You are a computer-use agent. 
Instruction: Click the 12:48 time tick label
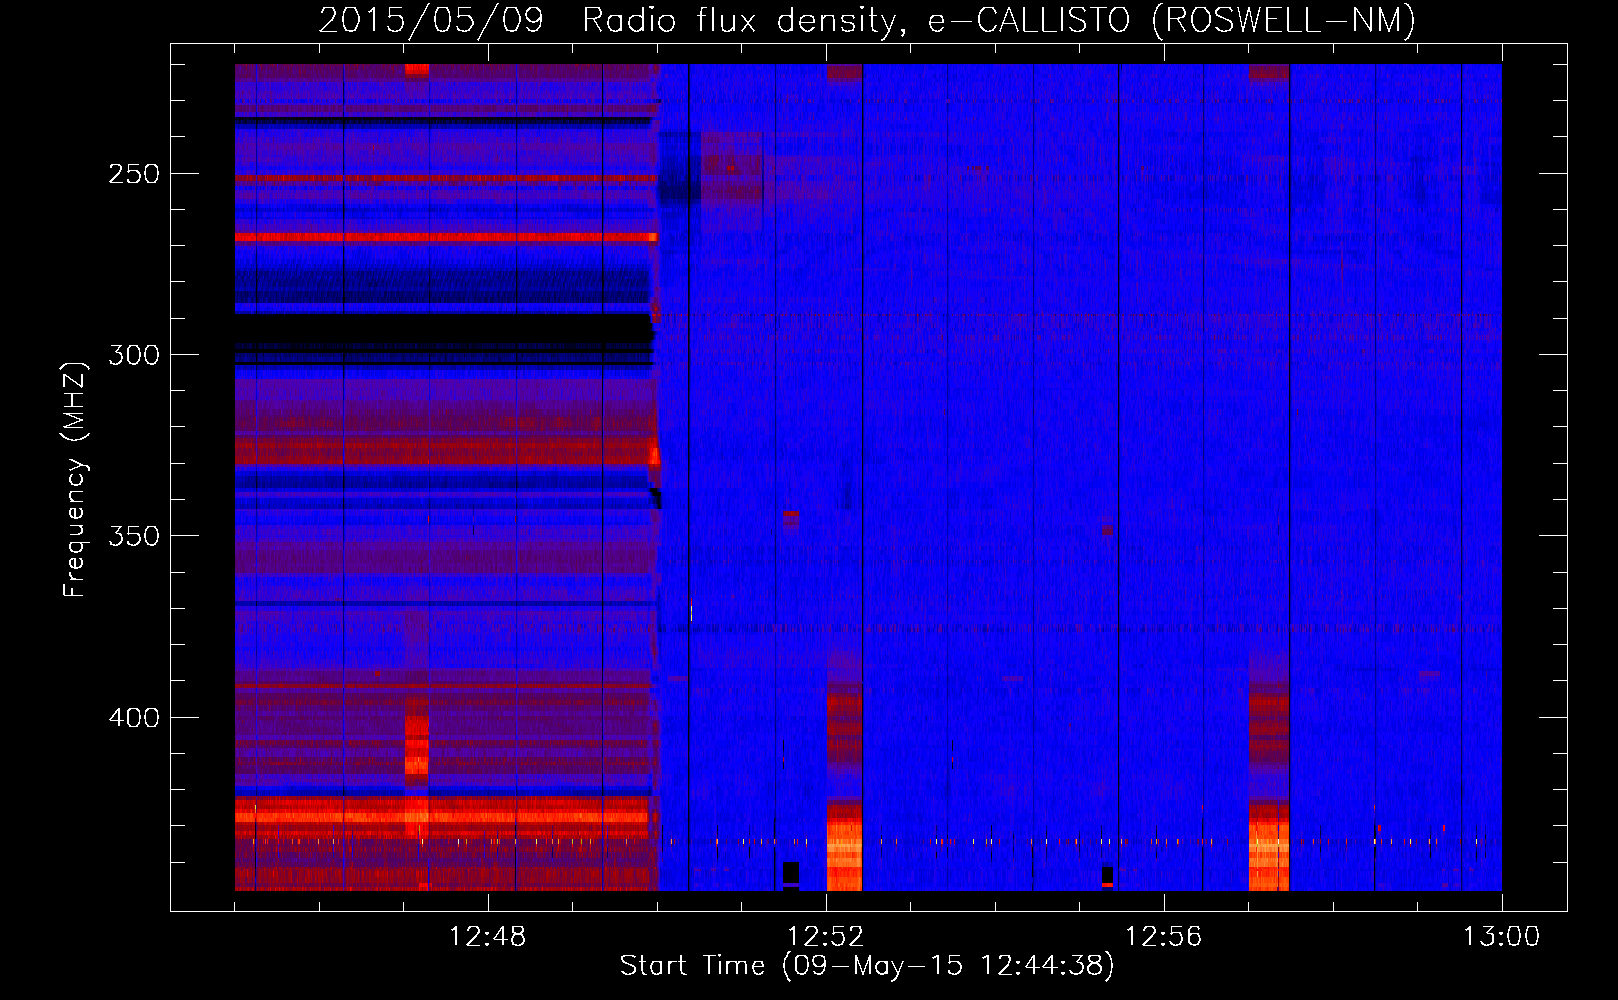click(x=487, y=937)
